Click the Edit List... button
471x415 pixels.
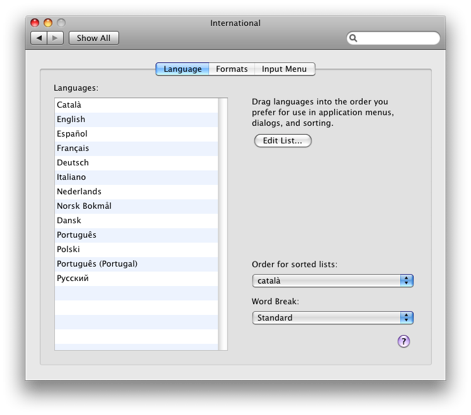[x=283, y=141]
